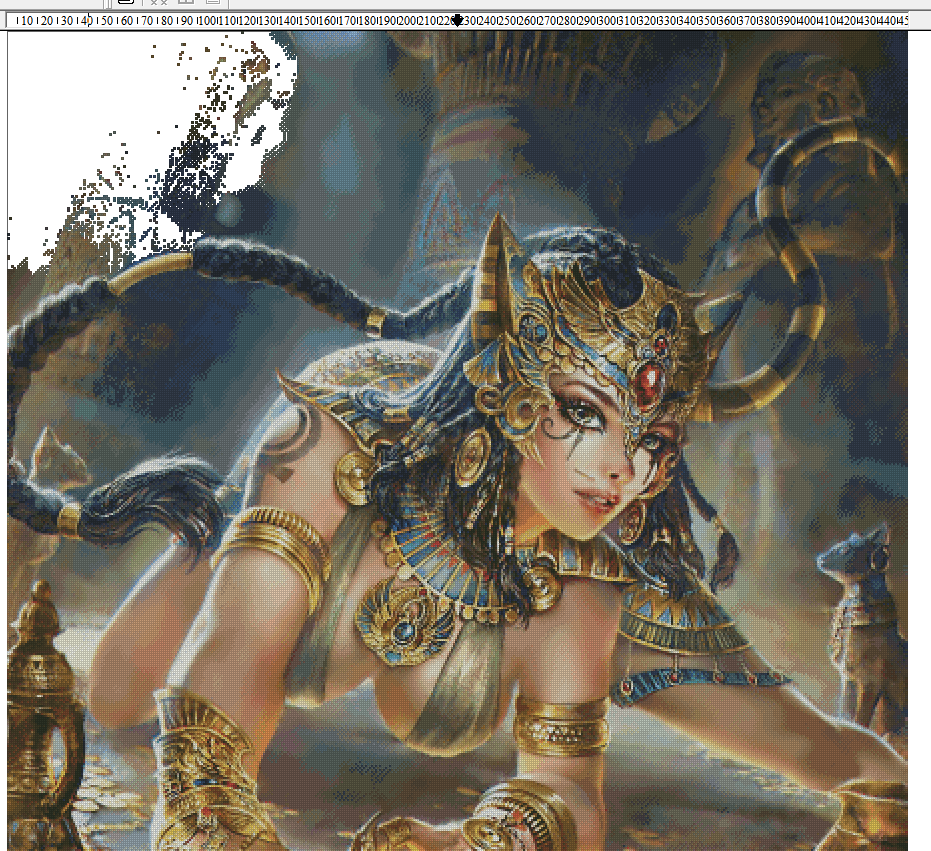The height and width of the screenshot is (851, 931).
Task: Click ruler mark 400
Action: click(x=807, y=21)
